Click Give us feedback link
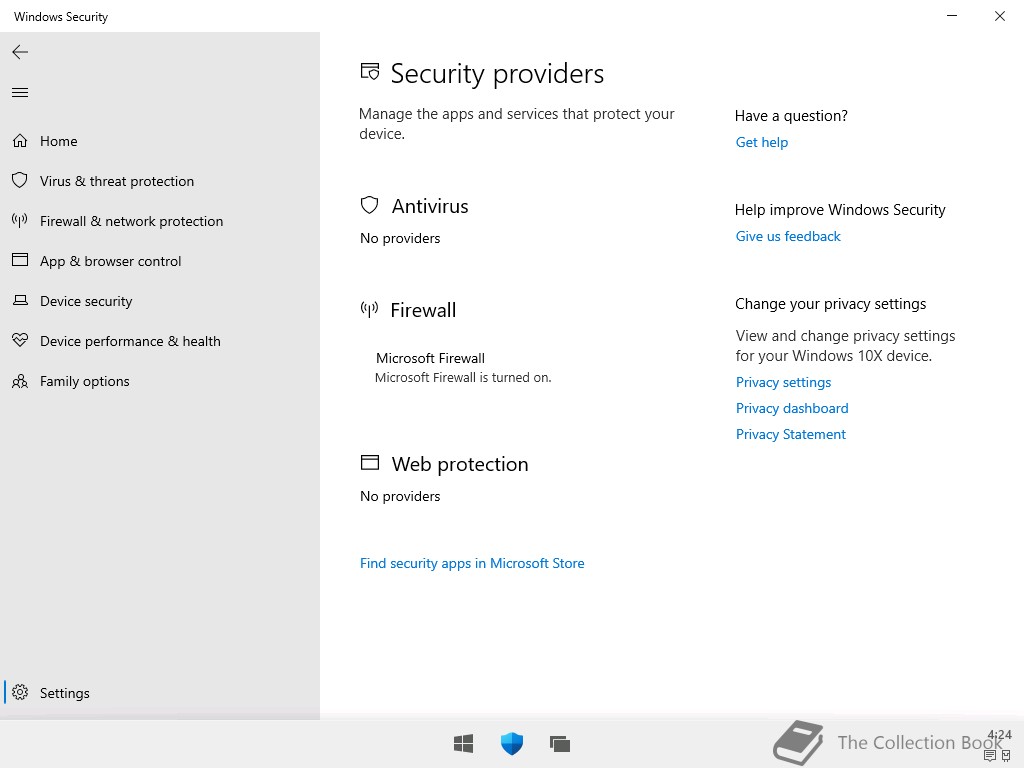The height and width of the screenshot is (768, 1024). pyautogui.click(x=788, y=236)
